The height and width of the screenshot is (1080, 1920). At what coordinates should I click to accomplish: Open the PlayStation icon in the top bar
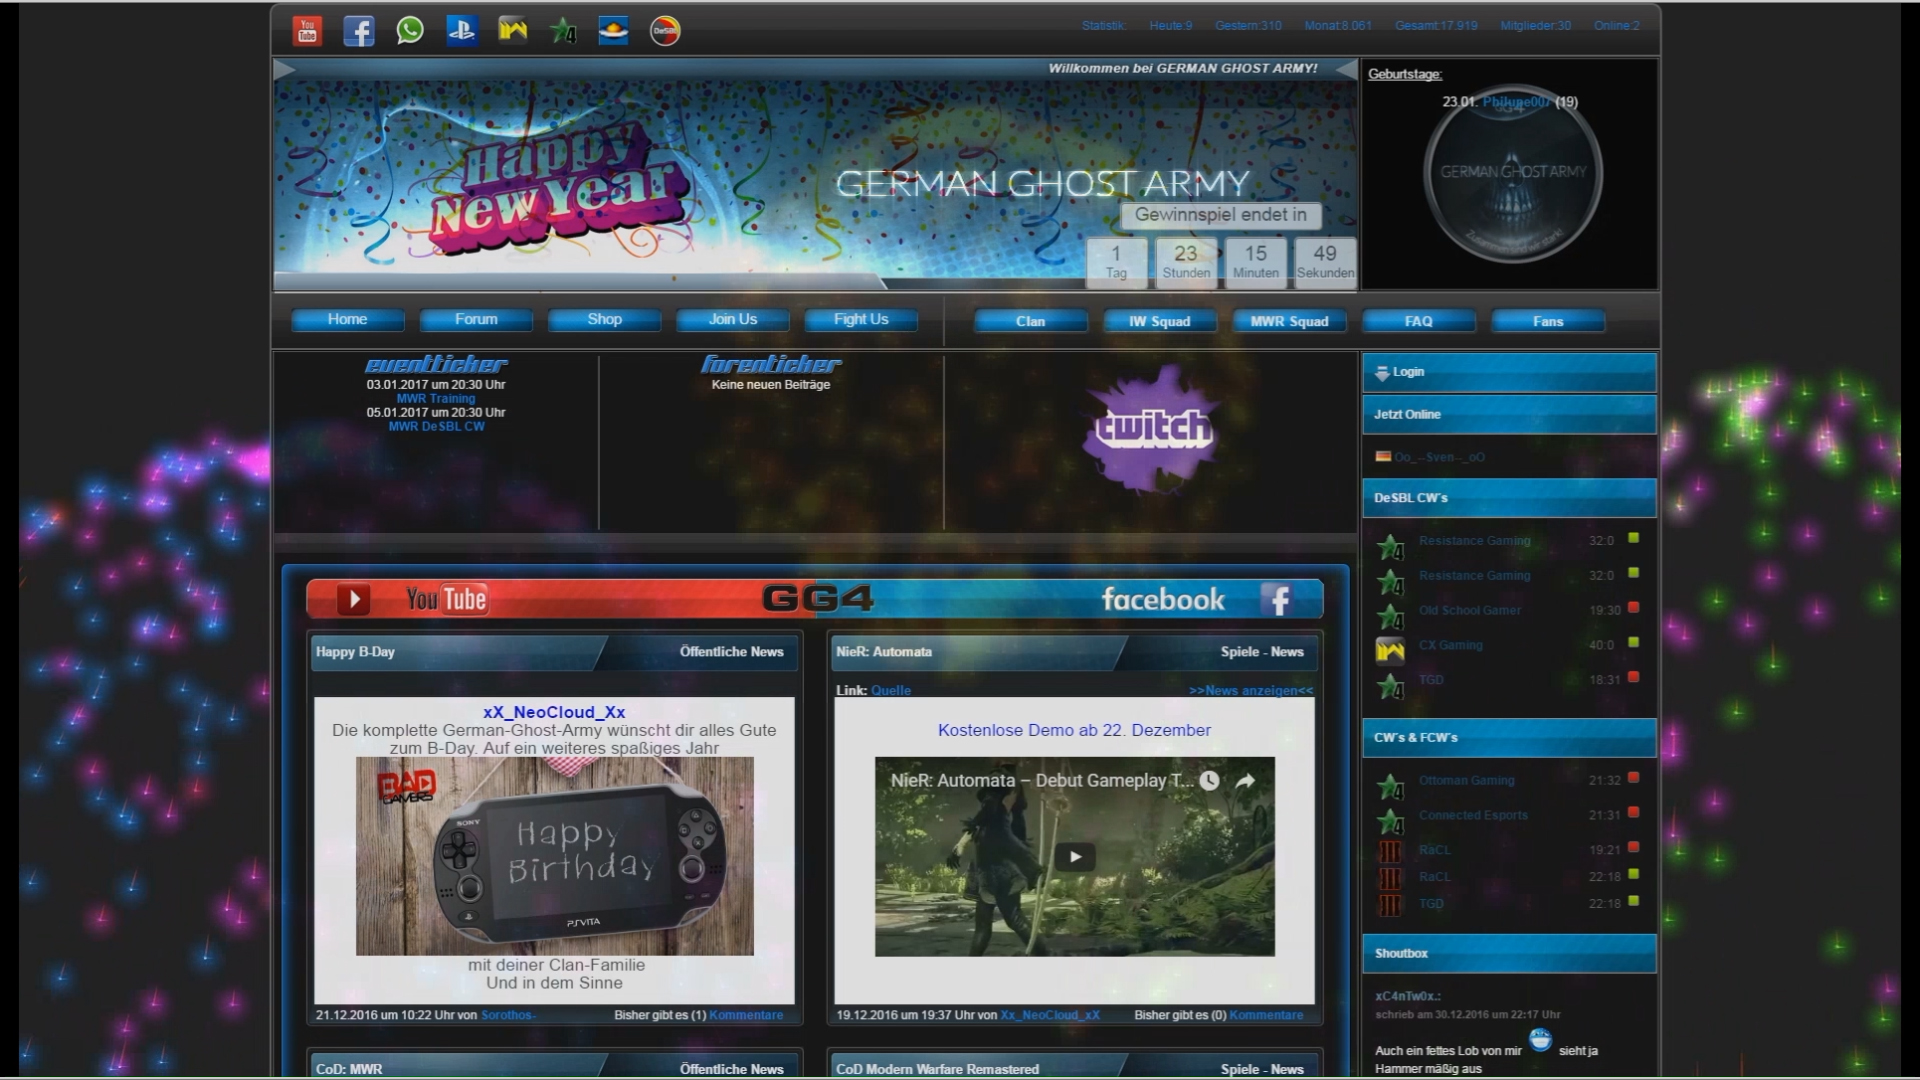click(461, 31)
